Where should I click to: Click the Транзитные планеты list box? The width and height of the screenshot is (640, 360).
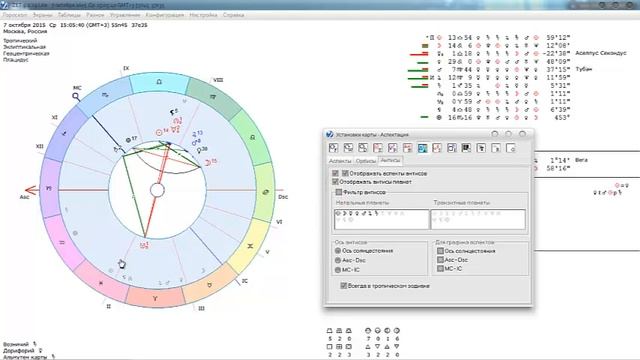point(478,220)
